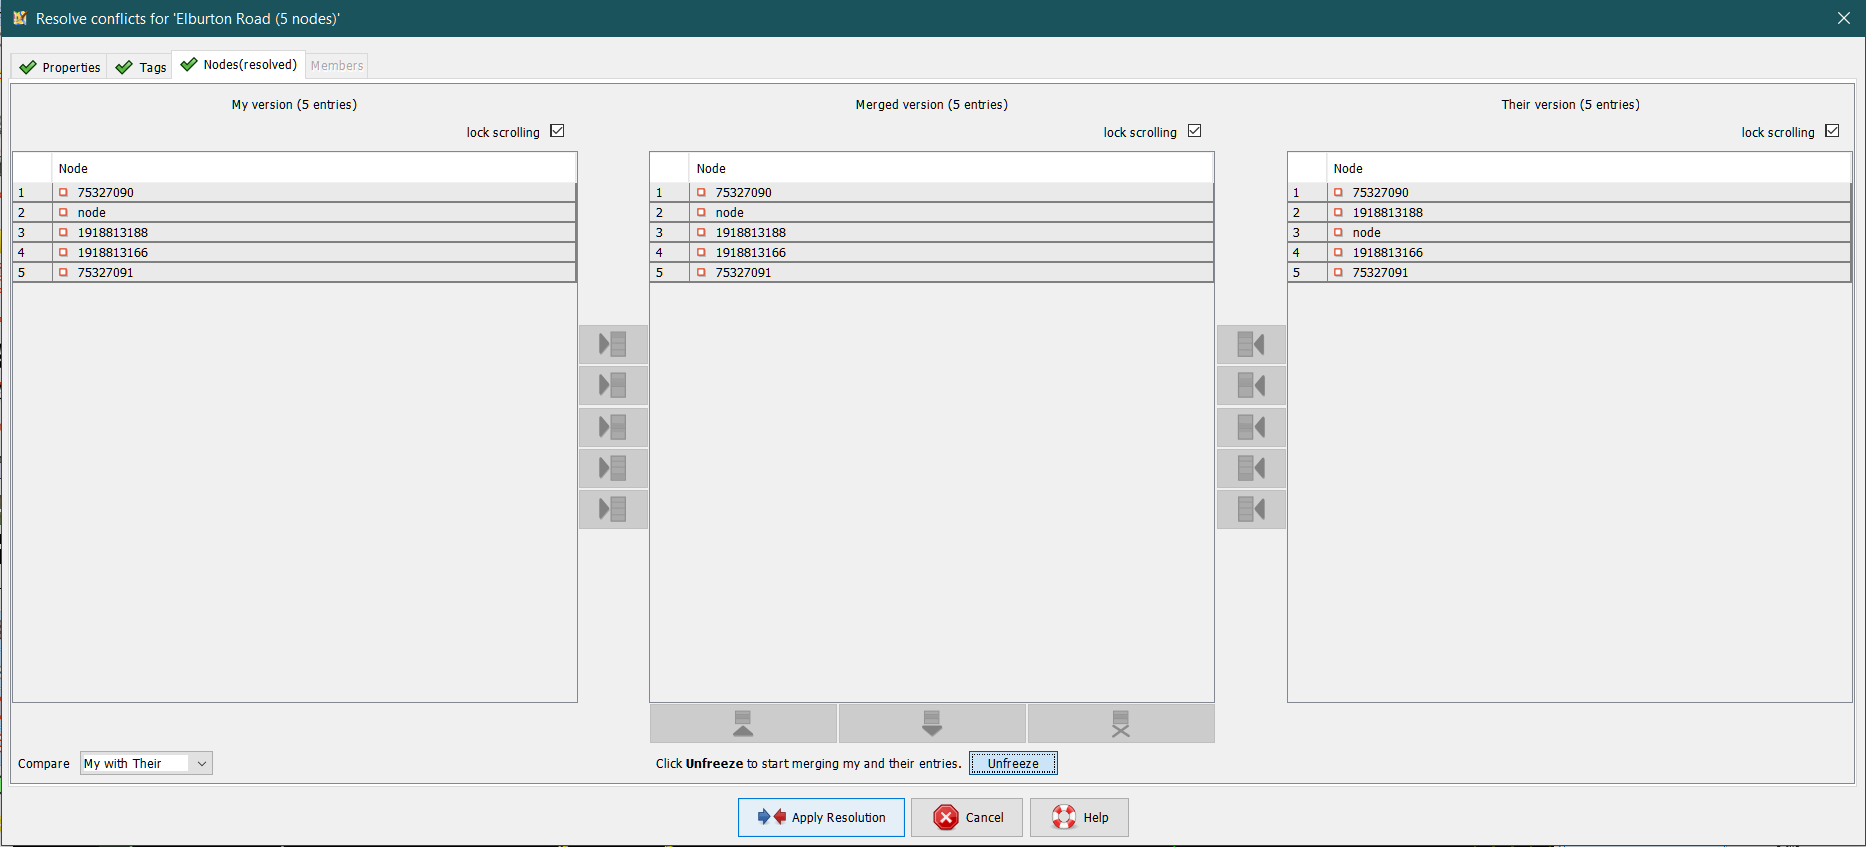Click topmost copy-right arrow button beside My version

coord(613,344)
